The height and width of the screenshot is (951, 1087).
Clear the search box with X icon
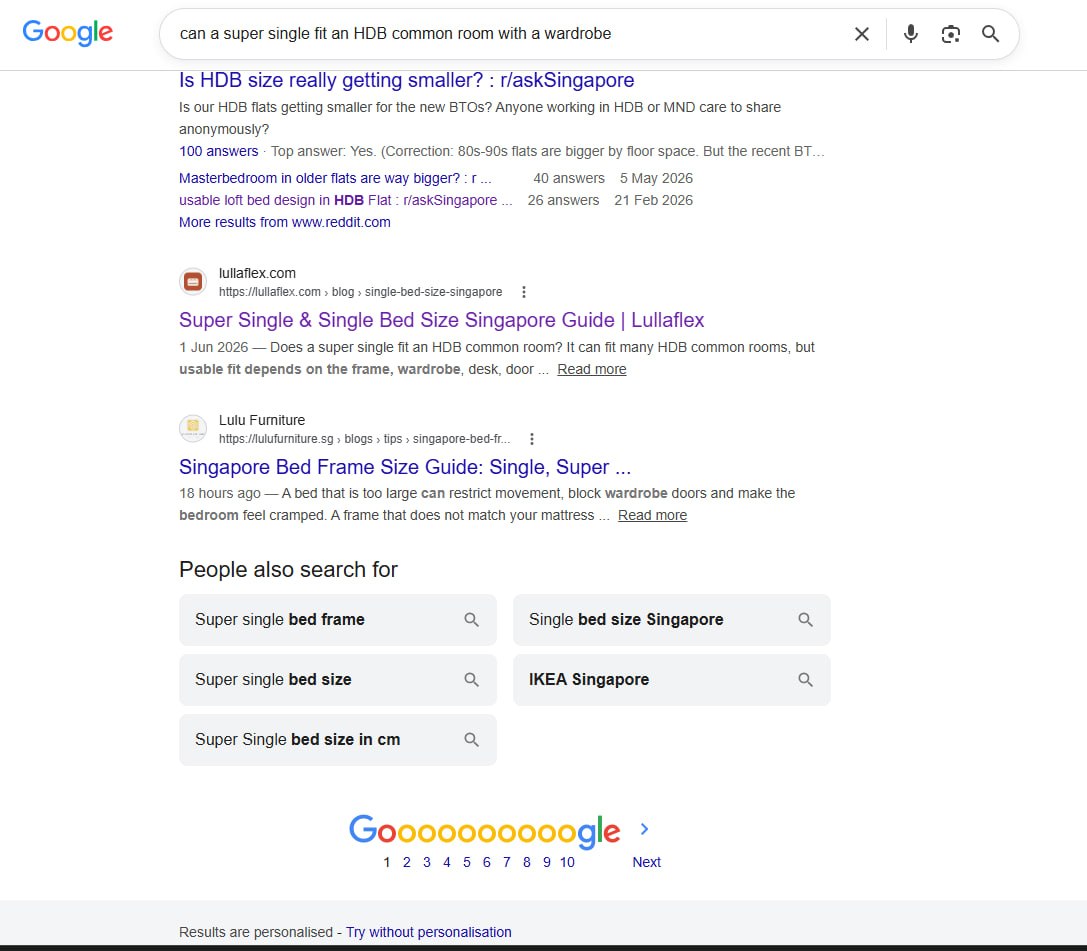pos(862,34)
